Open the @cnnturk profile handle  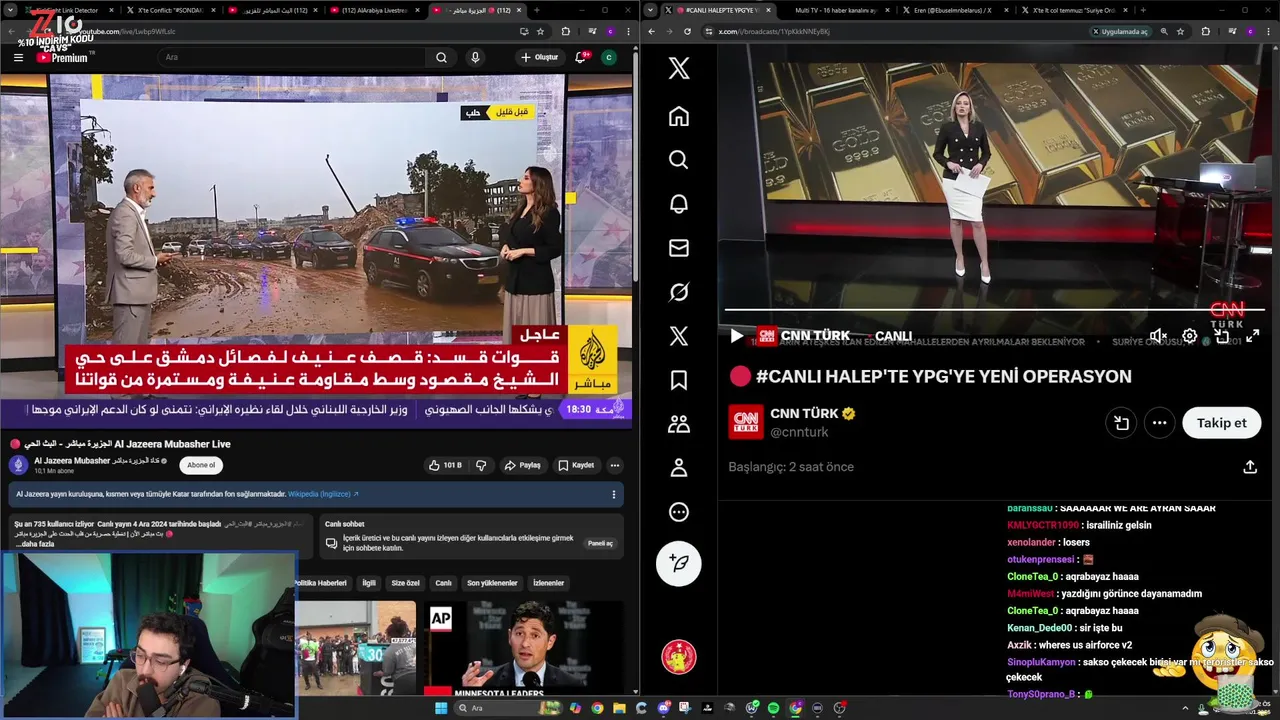point(799,432)
